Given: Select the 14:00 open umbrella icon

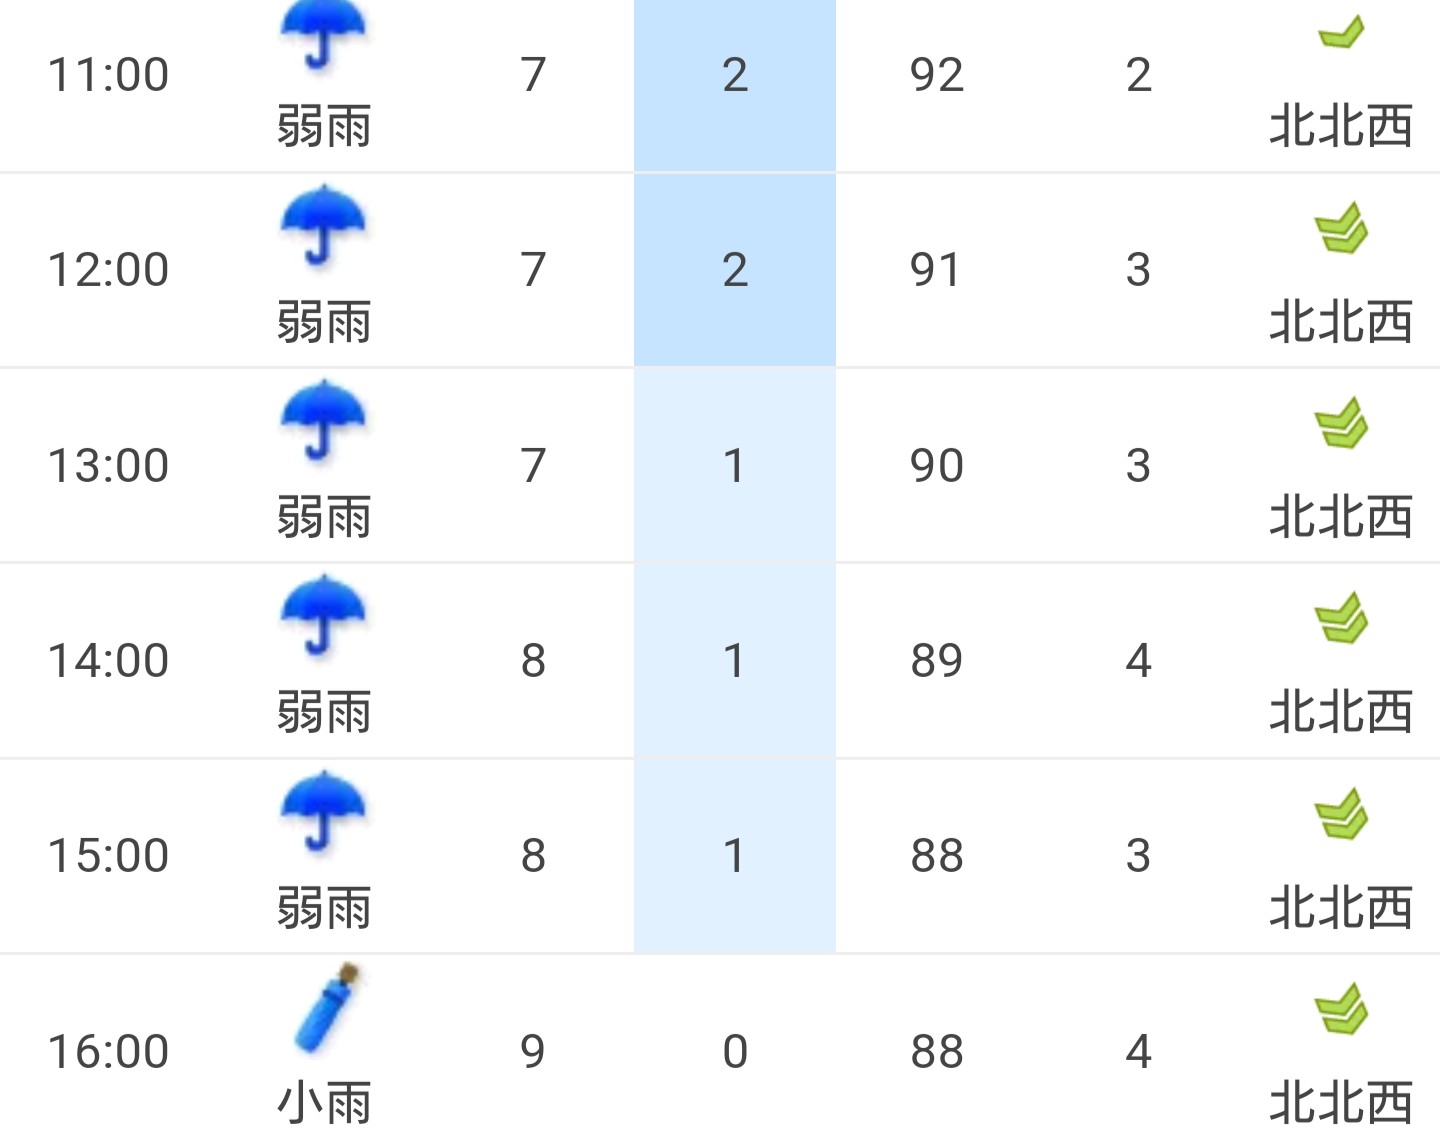Looking at the screenshot, I should point(323,617).
